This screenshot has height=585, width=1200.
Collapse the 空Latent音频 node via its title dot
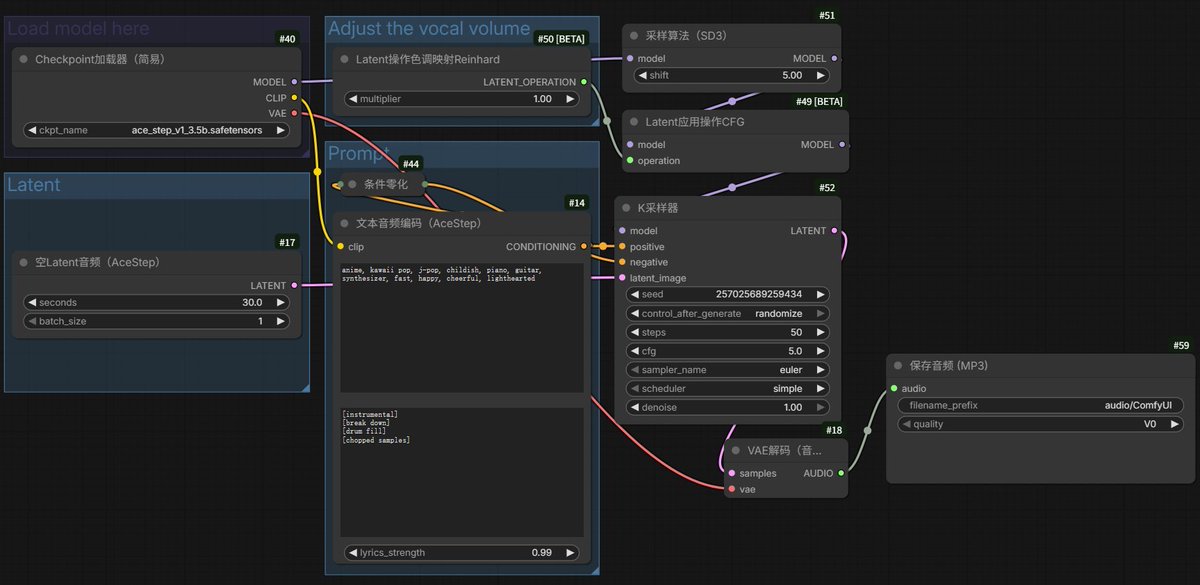tap(24, 262)
